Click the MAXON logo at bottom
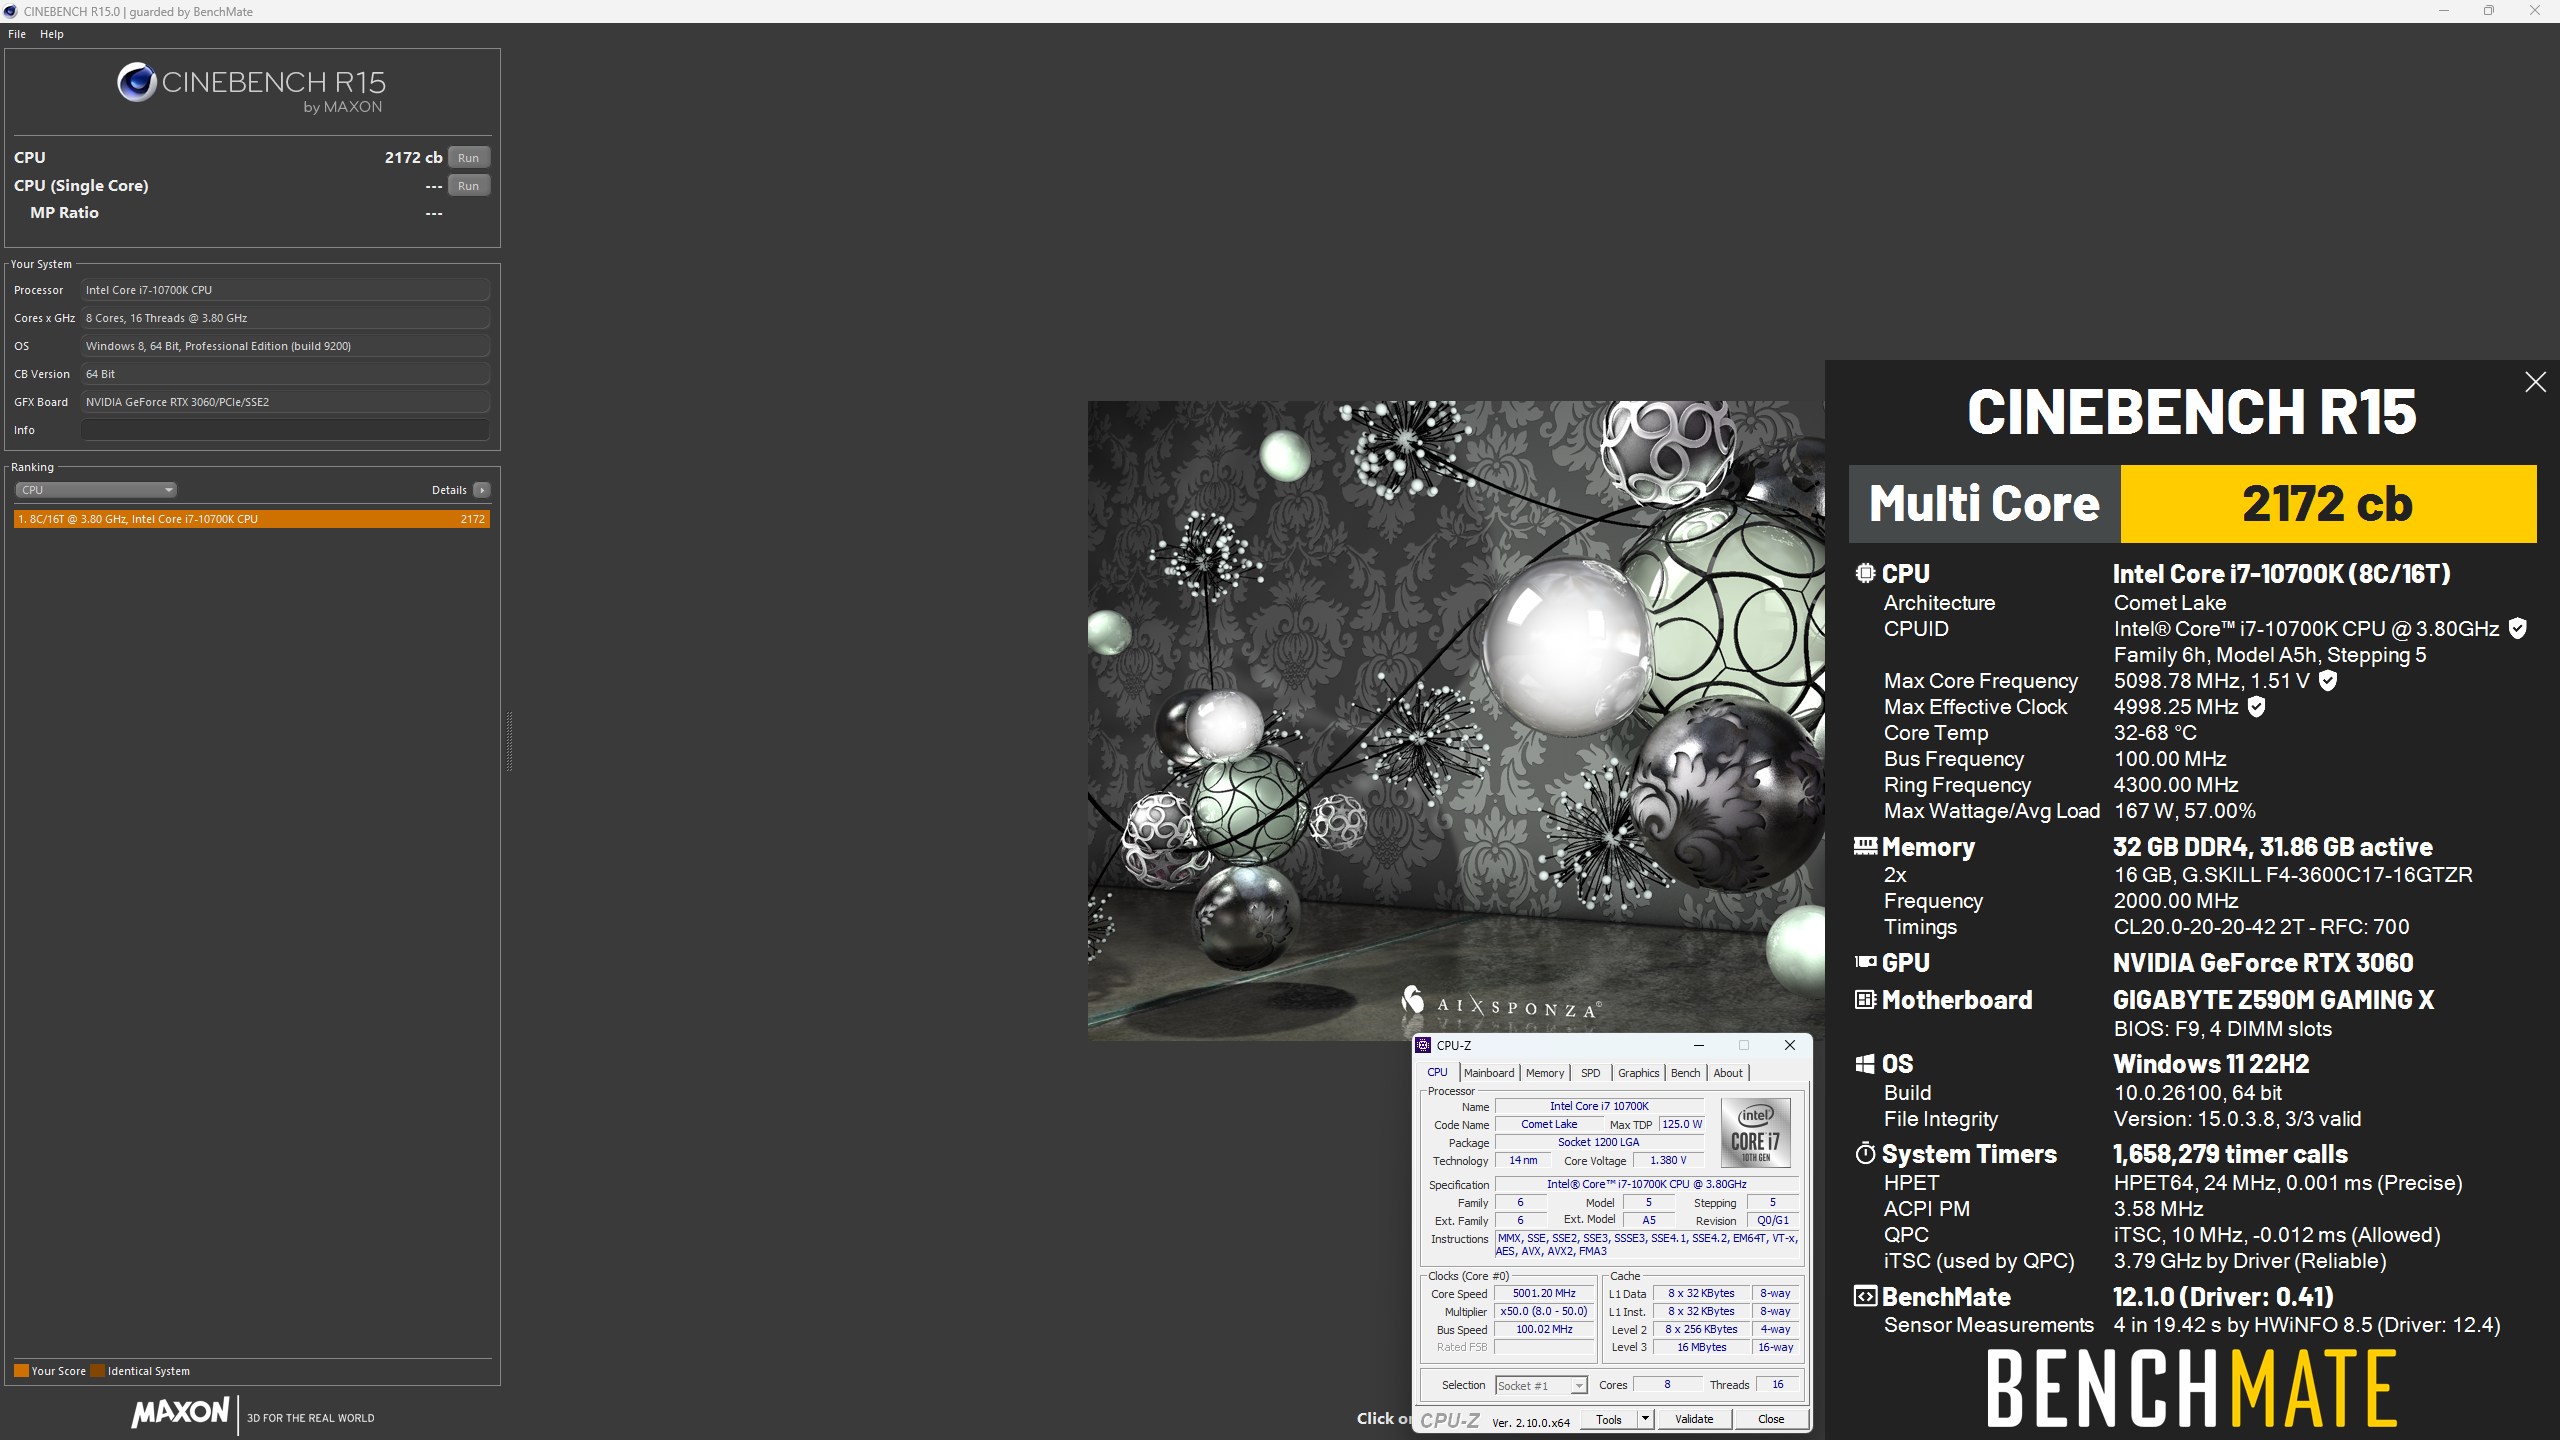Image resolution: width=2560 pixels, height=1440 pixels. tap(181, 1412)
